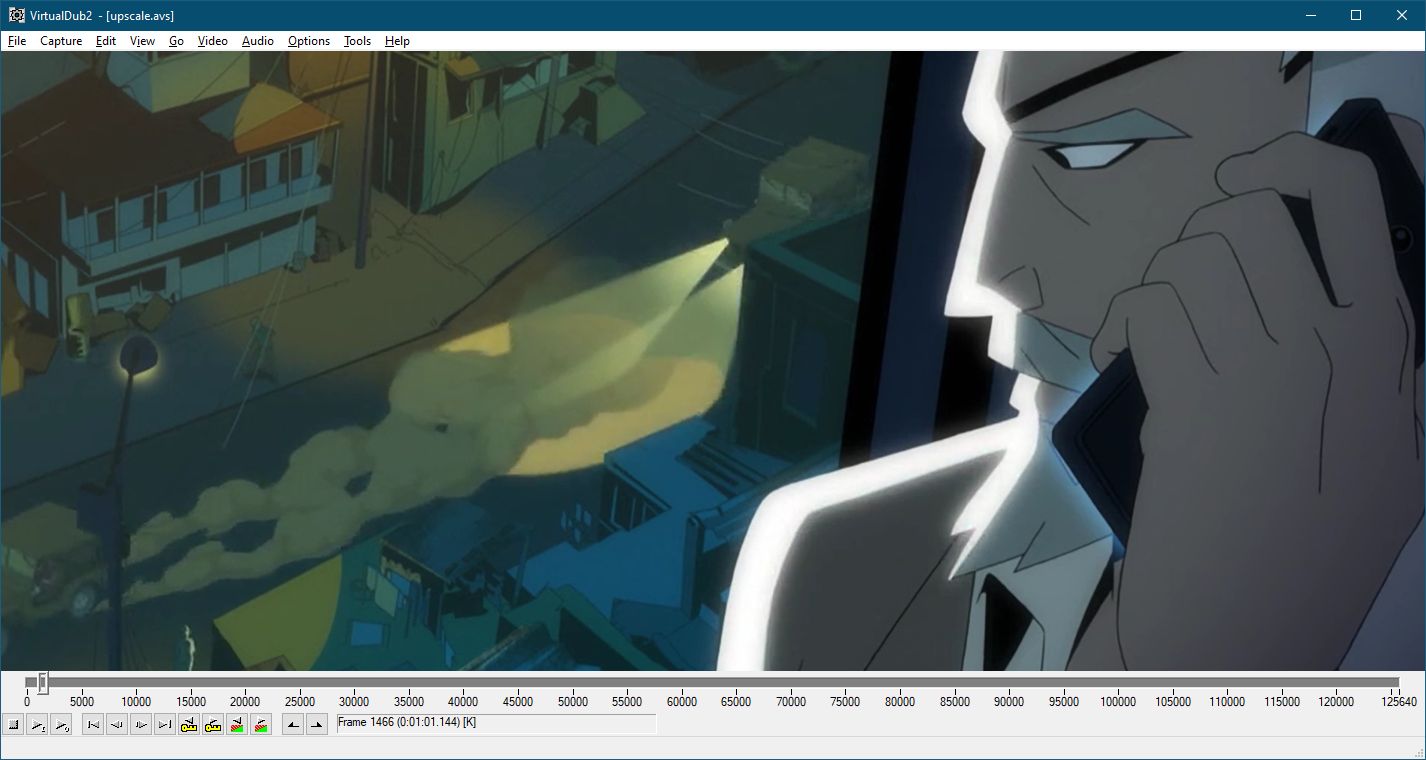Click the VirtualDub2 title bar app icon
1426x760 pixels.
[16, 15]
